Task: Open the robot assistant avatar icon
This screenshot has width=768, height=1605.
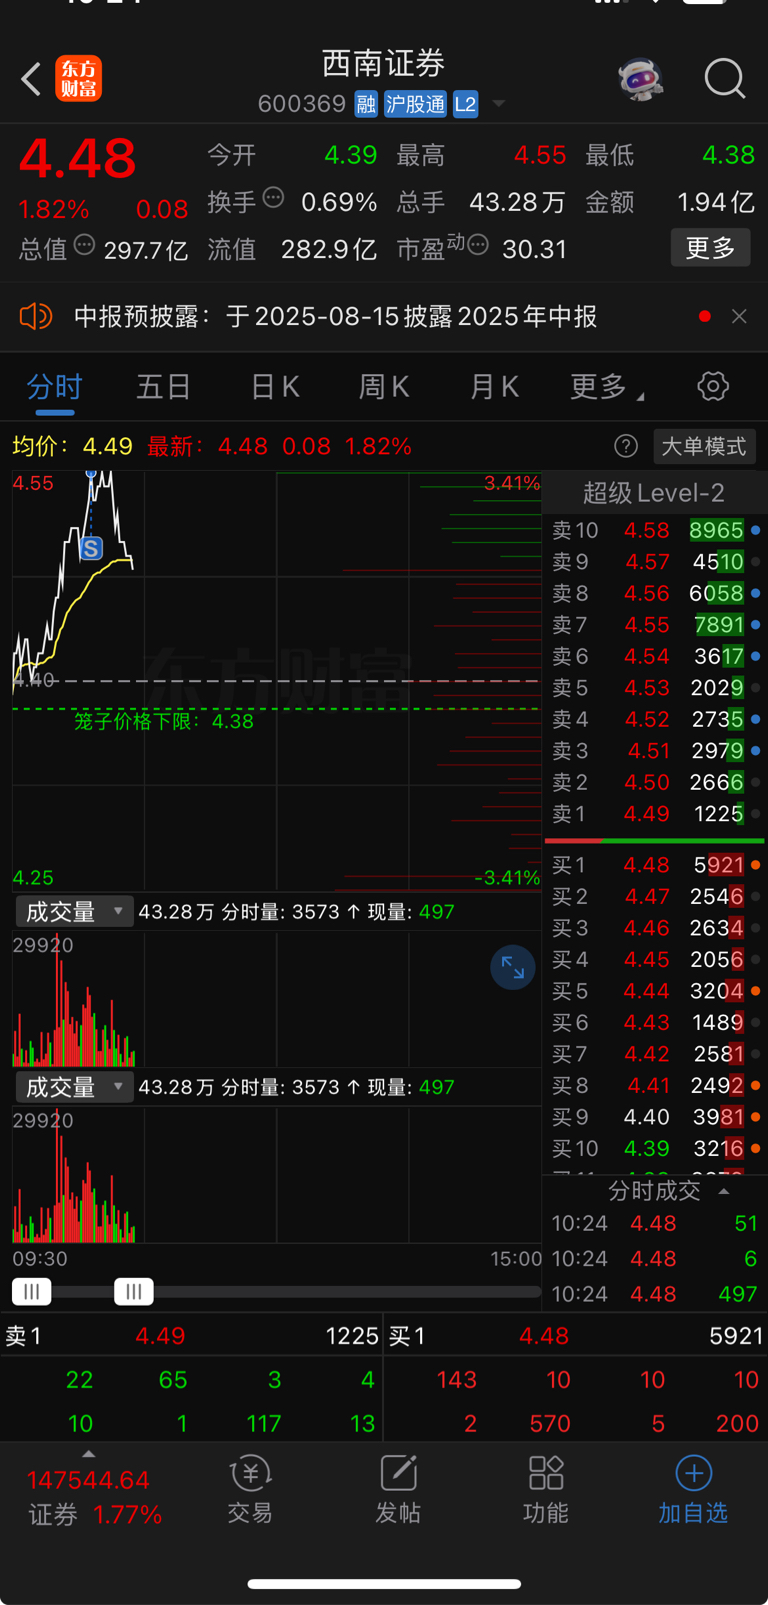Action: point(641,79)
